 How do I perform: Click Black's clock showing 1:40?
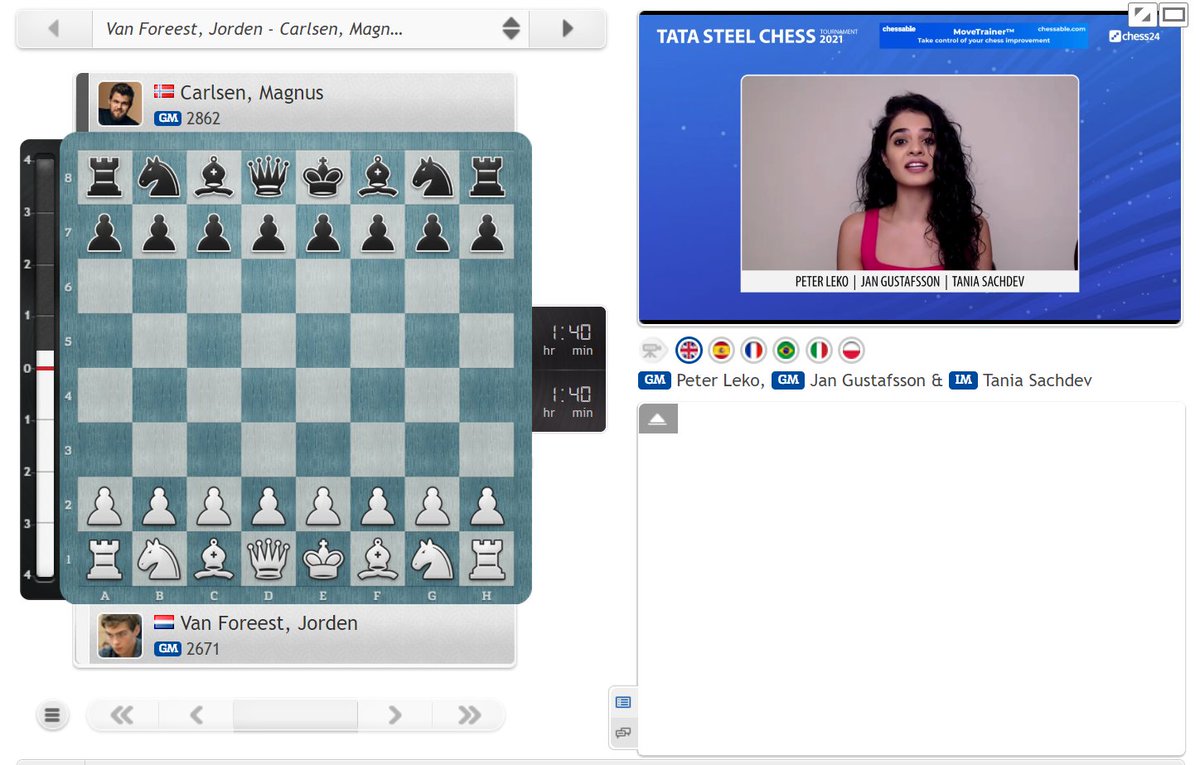click(568, 338)
